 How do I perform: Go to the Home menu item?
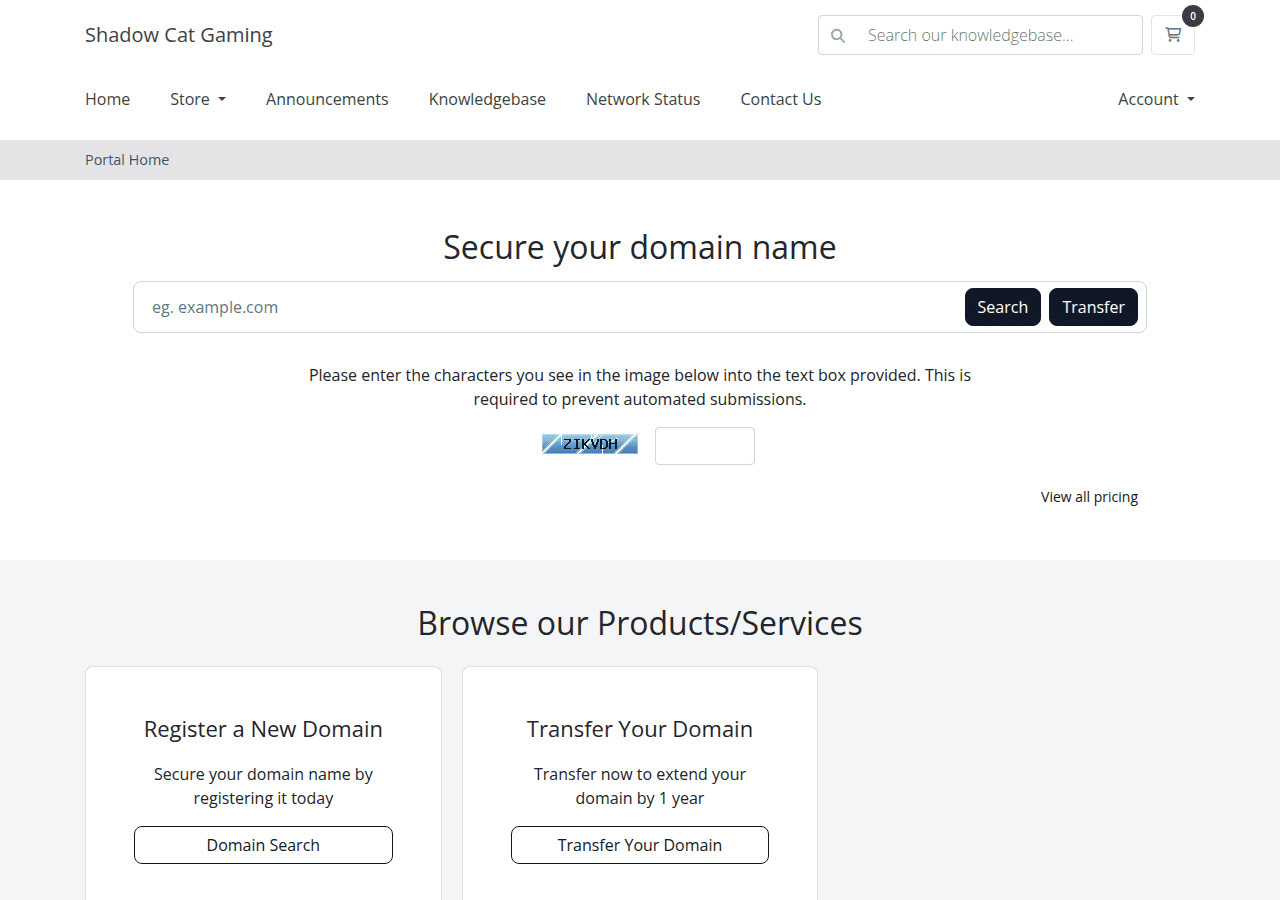[107, 99]
